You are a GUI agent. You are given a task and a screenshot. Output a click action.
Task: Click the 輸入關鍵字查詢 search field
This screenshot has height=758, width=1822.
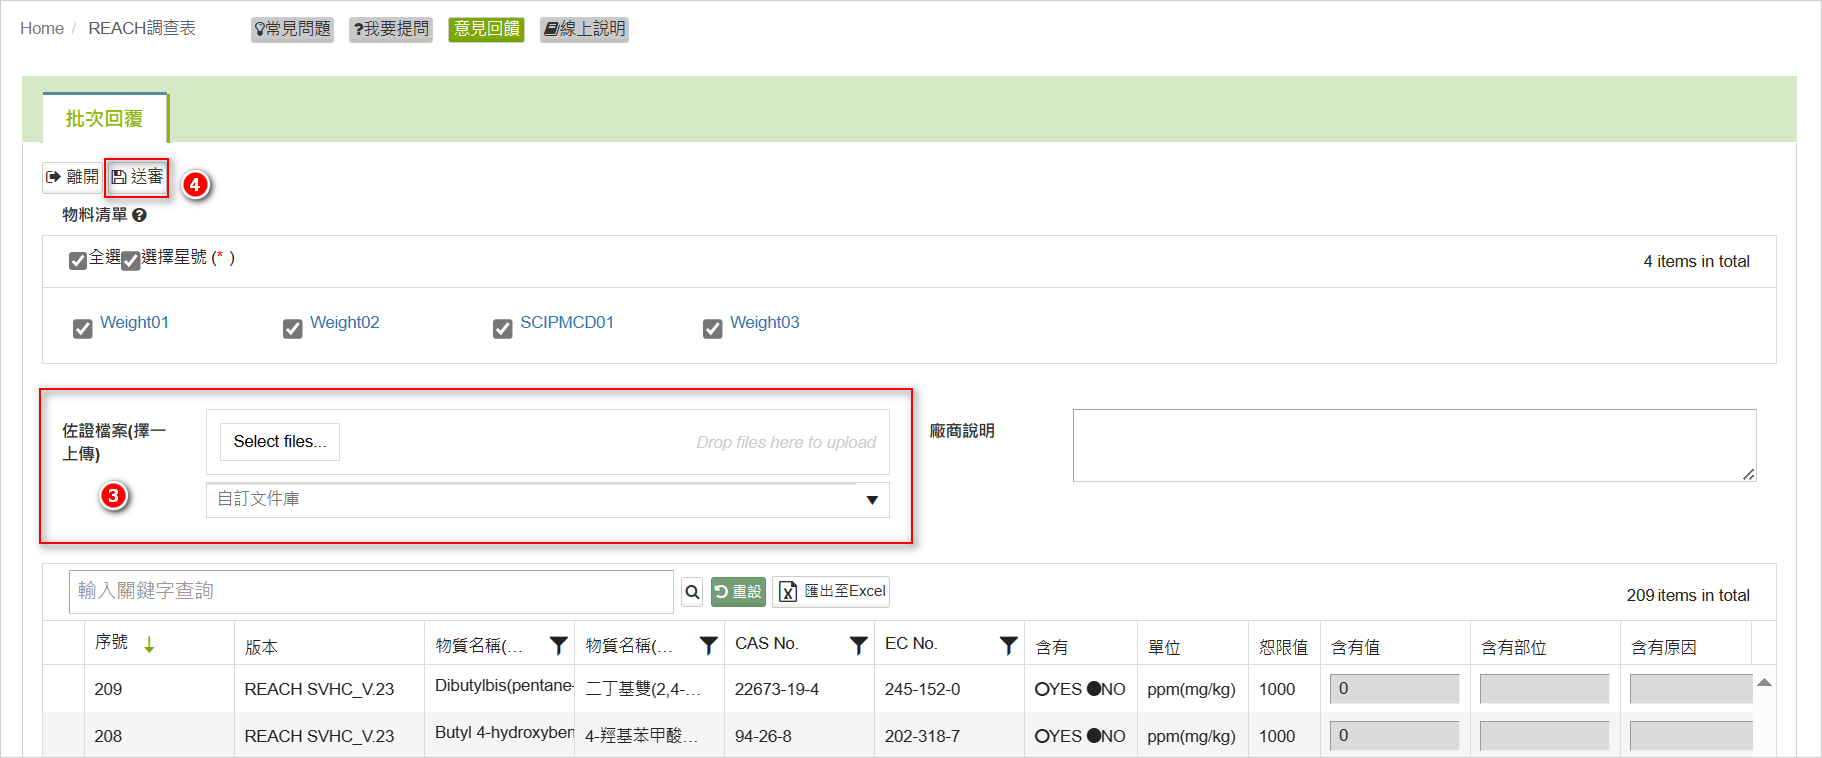371,592
